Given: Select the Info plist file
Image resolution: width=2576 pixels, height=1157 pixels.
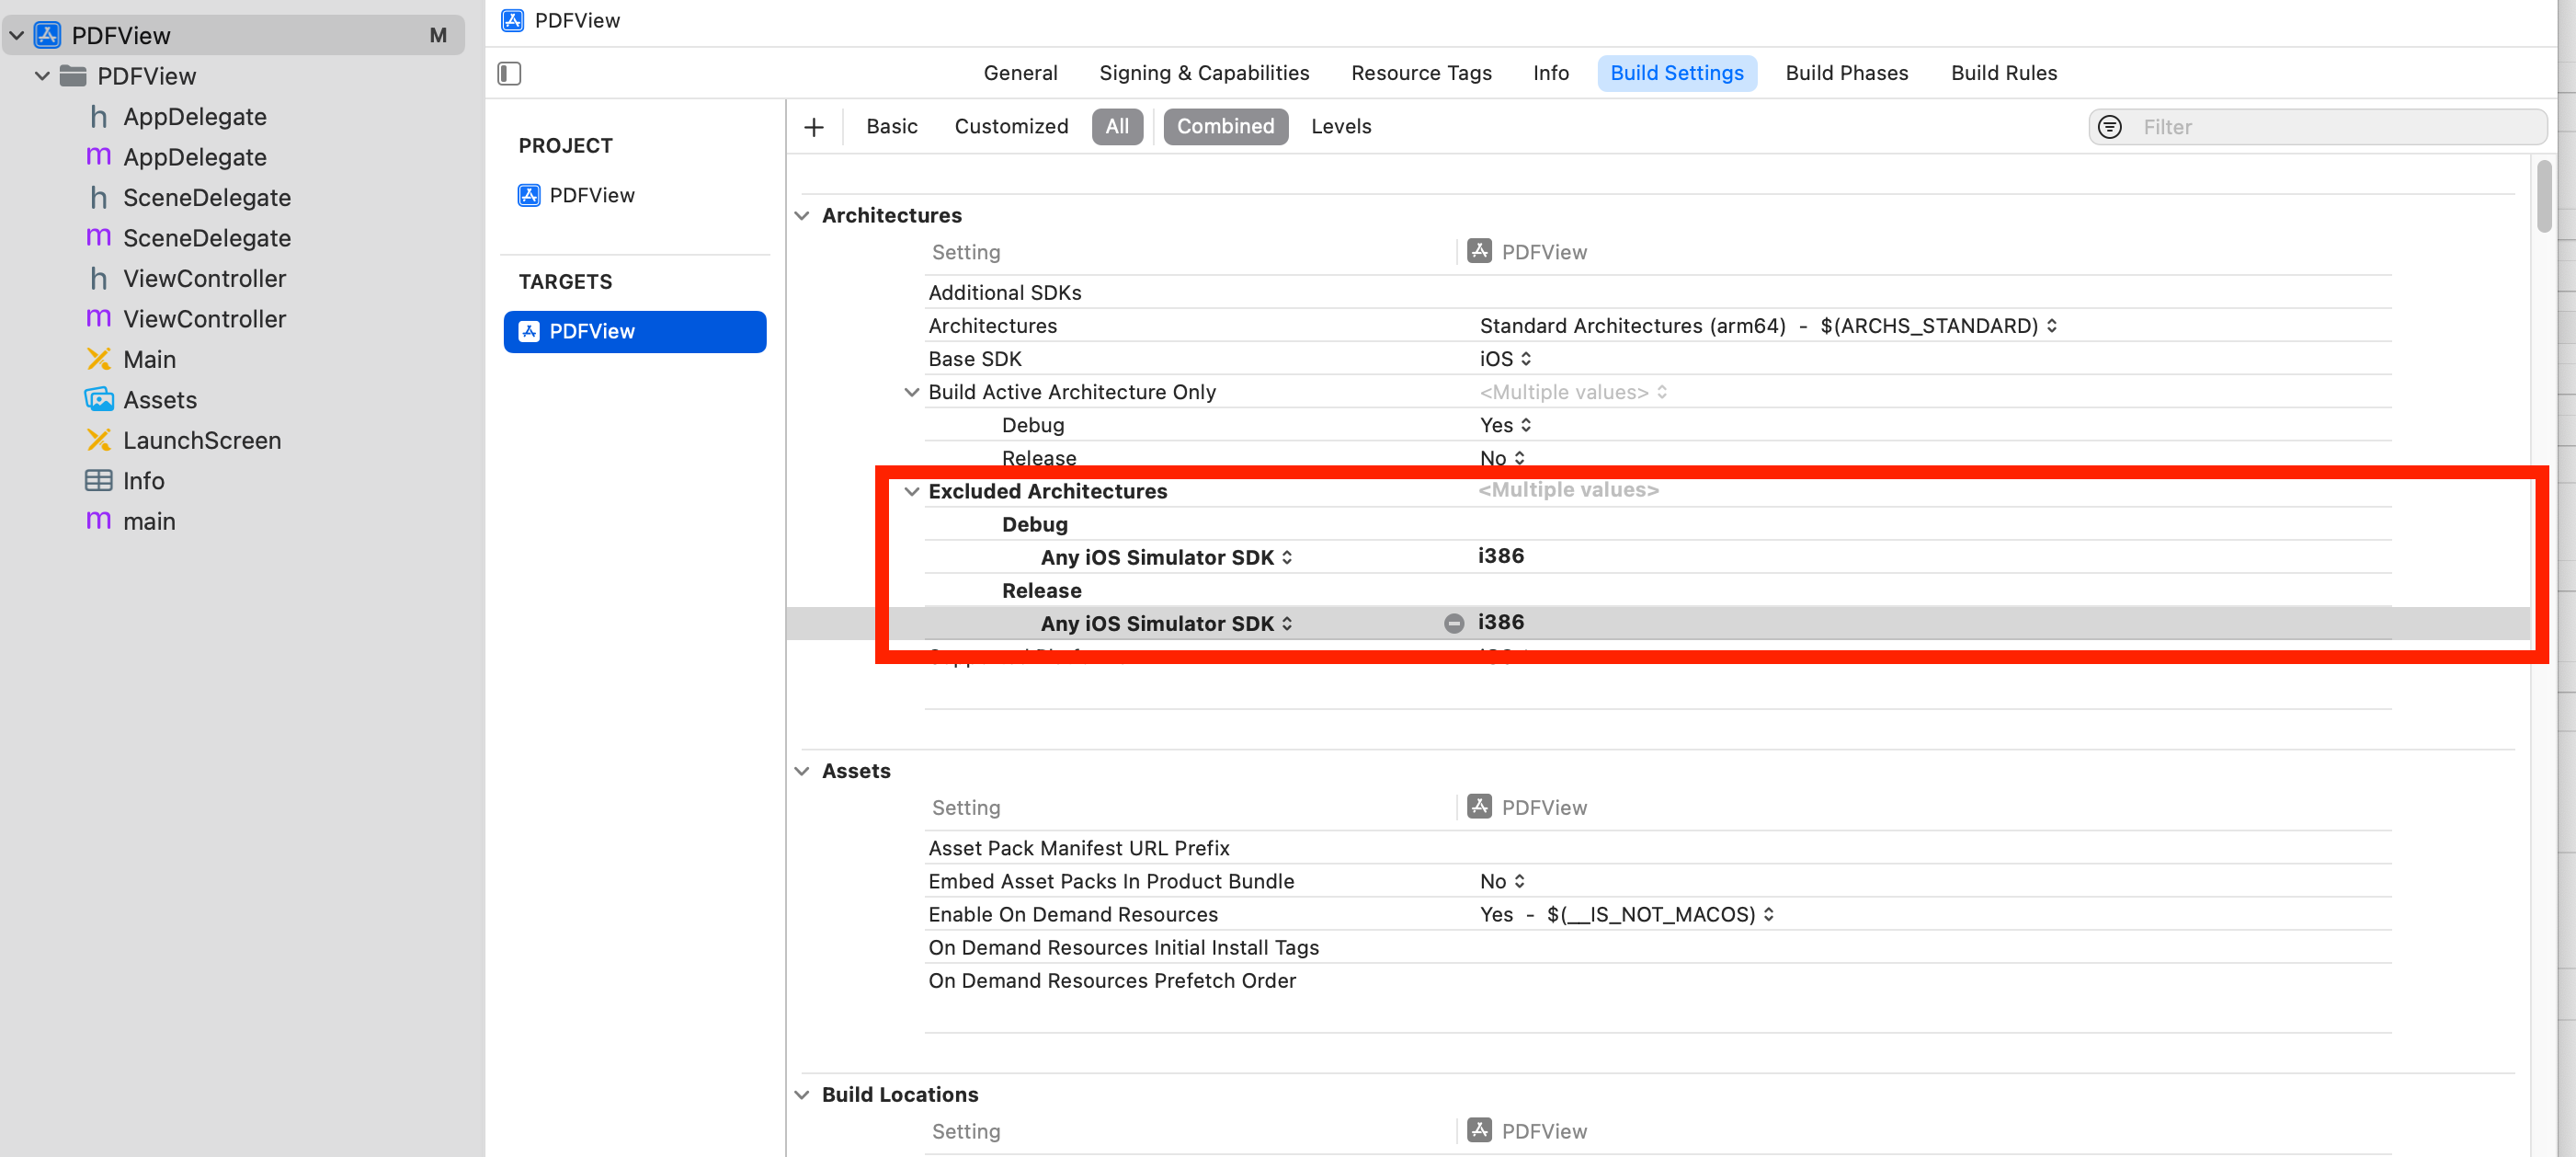Looking at the screenshot, I should pyautogui.click(x=143, y=481).
